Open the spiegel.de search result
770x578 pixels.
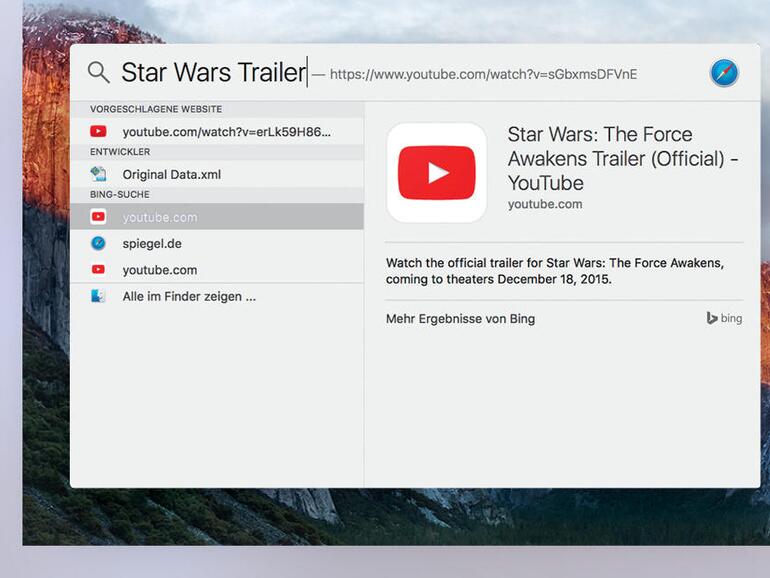point(217,244)
